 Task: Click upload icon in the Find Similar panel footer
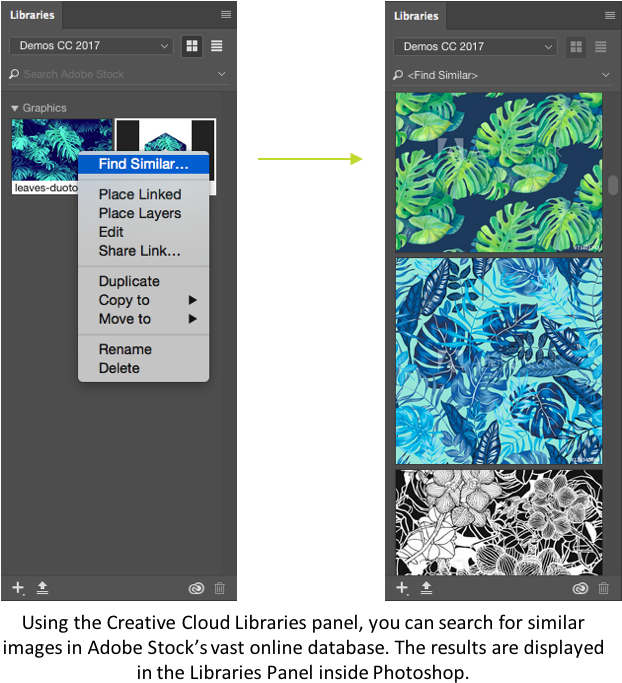point(426,588)
